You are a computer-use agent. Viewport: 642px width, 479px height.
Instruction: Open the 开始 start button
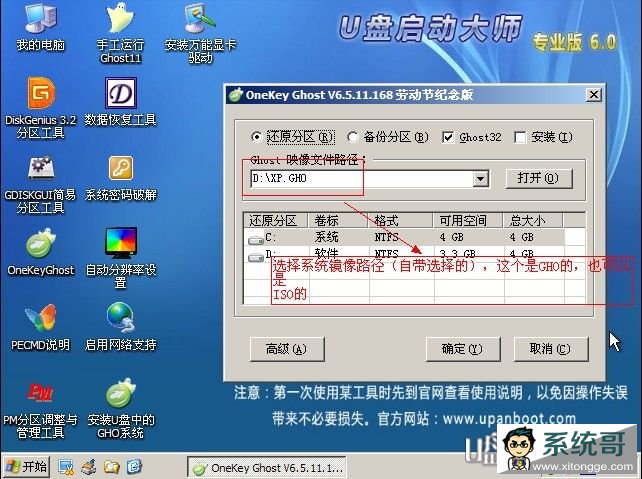click(x=26, y=467)
